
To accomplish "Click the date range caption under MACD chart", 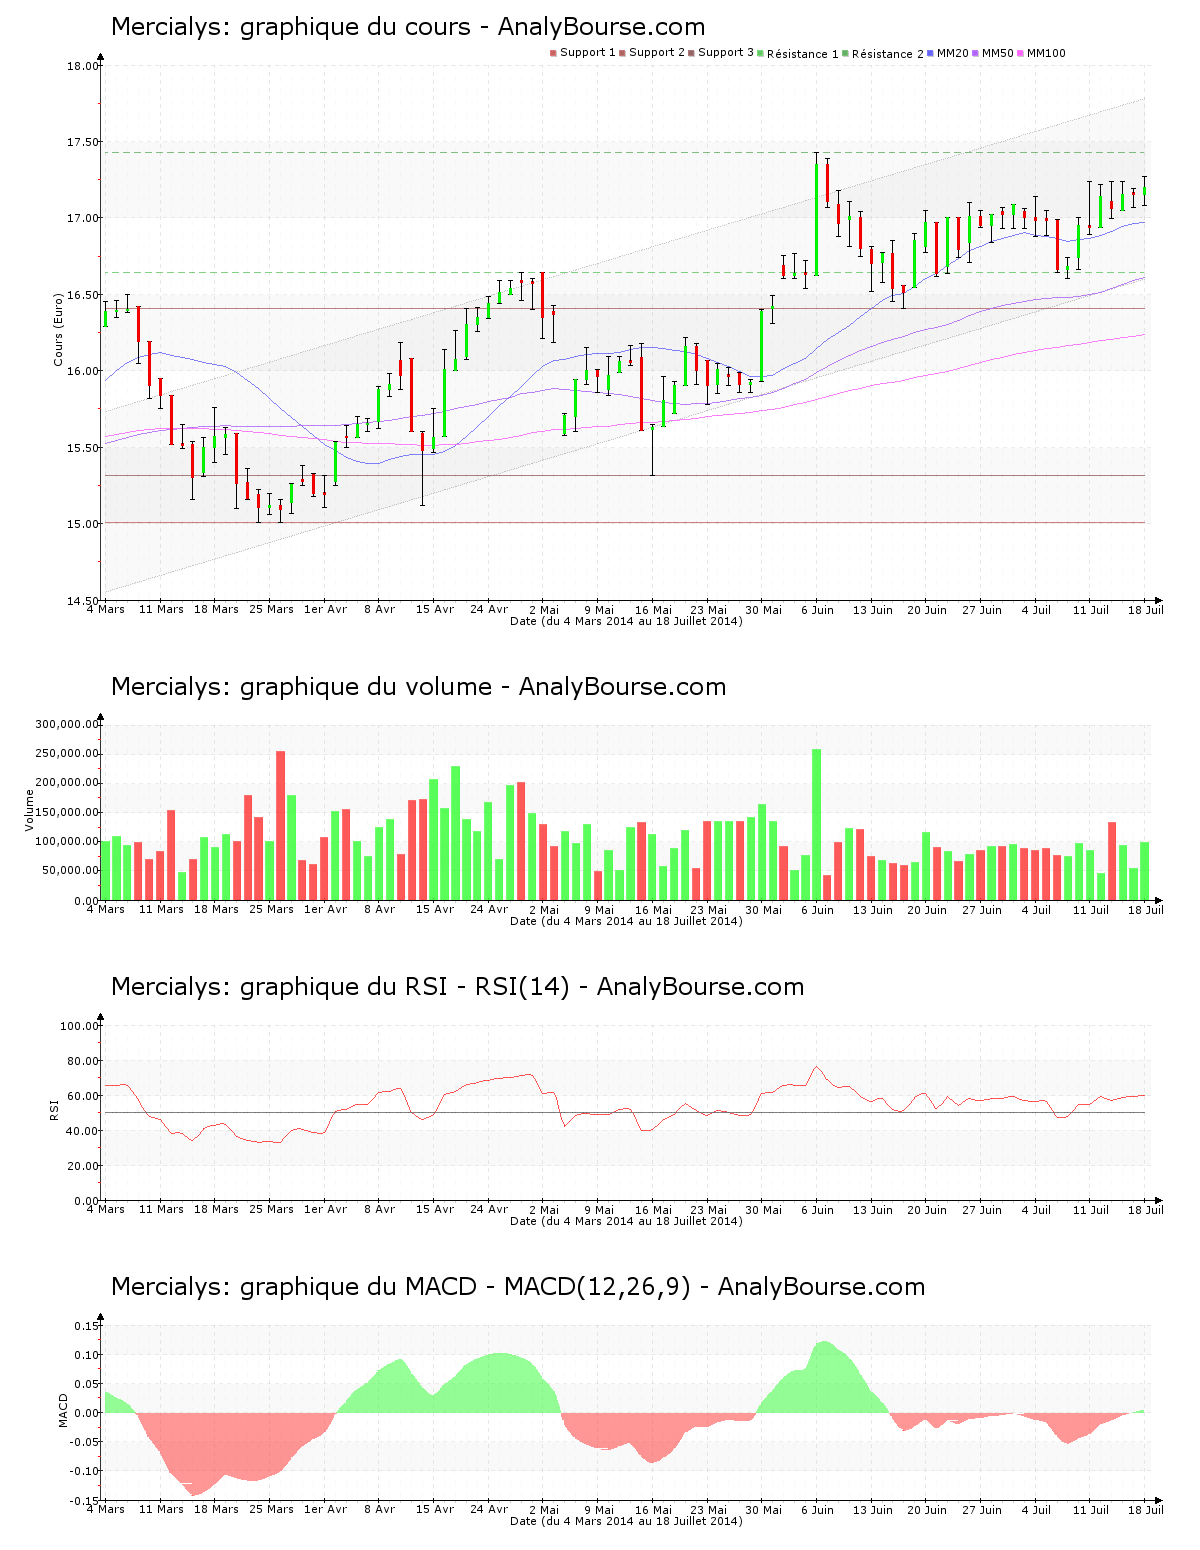I will (626, 1521).
